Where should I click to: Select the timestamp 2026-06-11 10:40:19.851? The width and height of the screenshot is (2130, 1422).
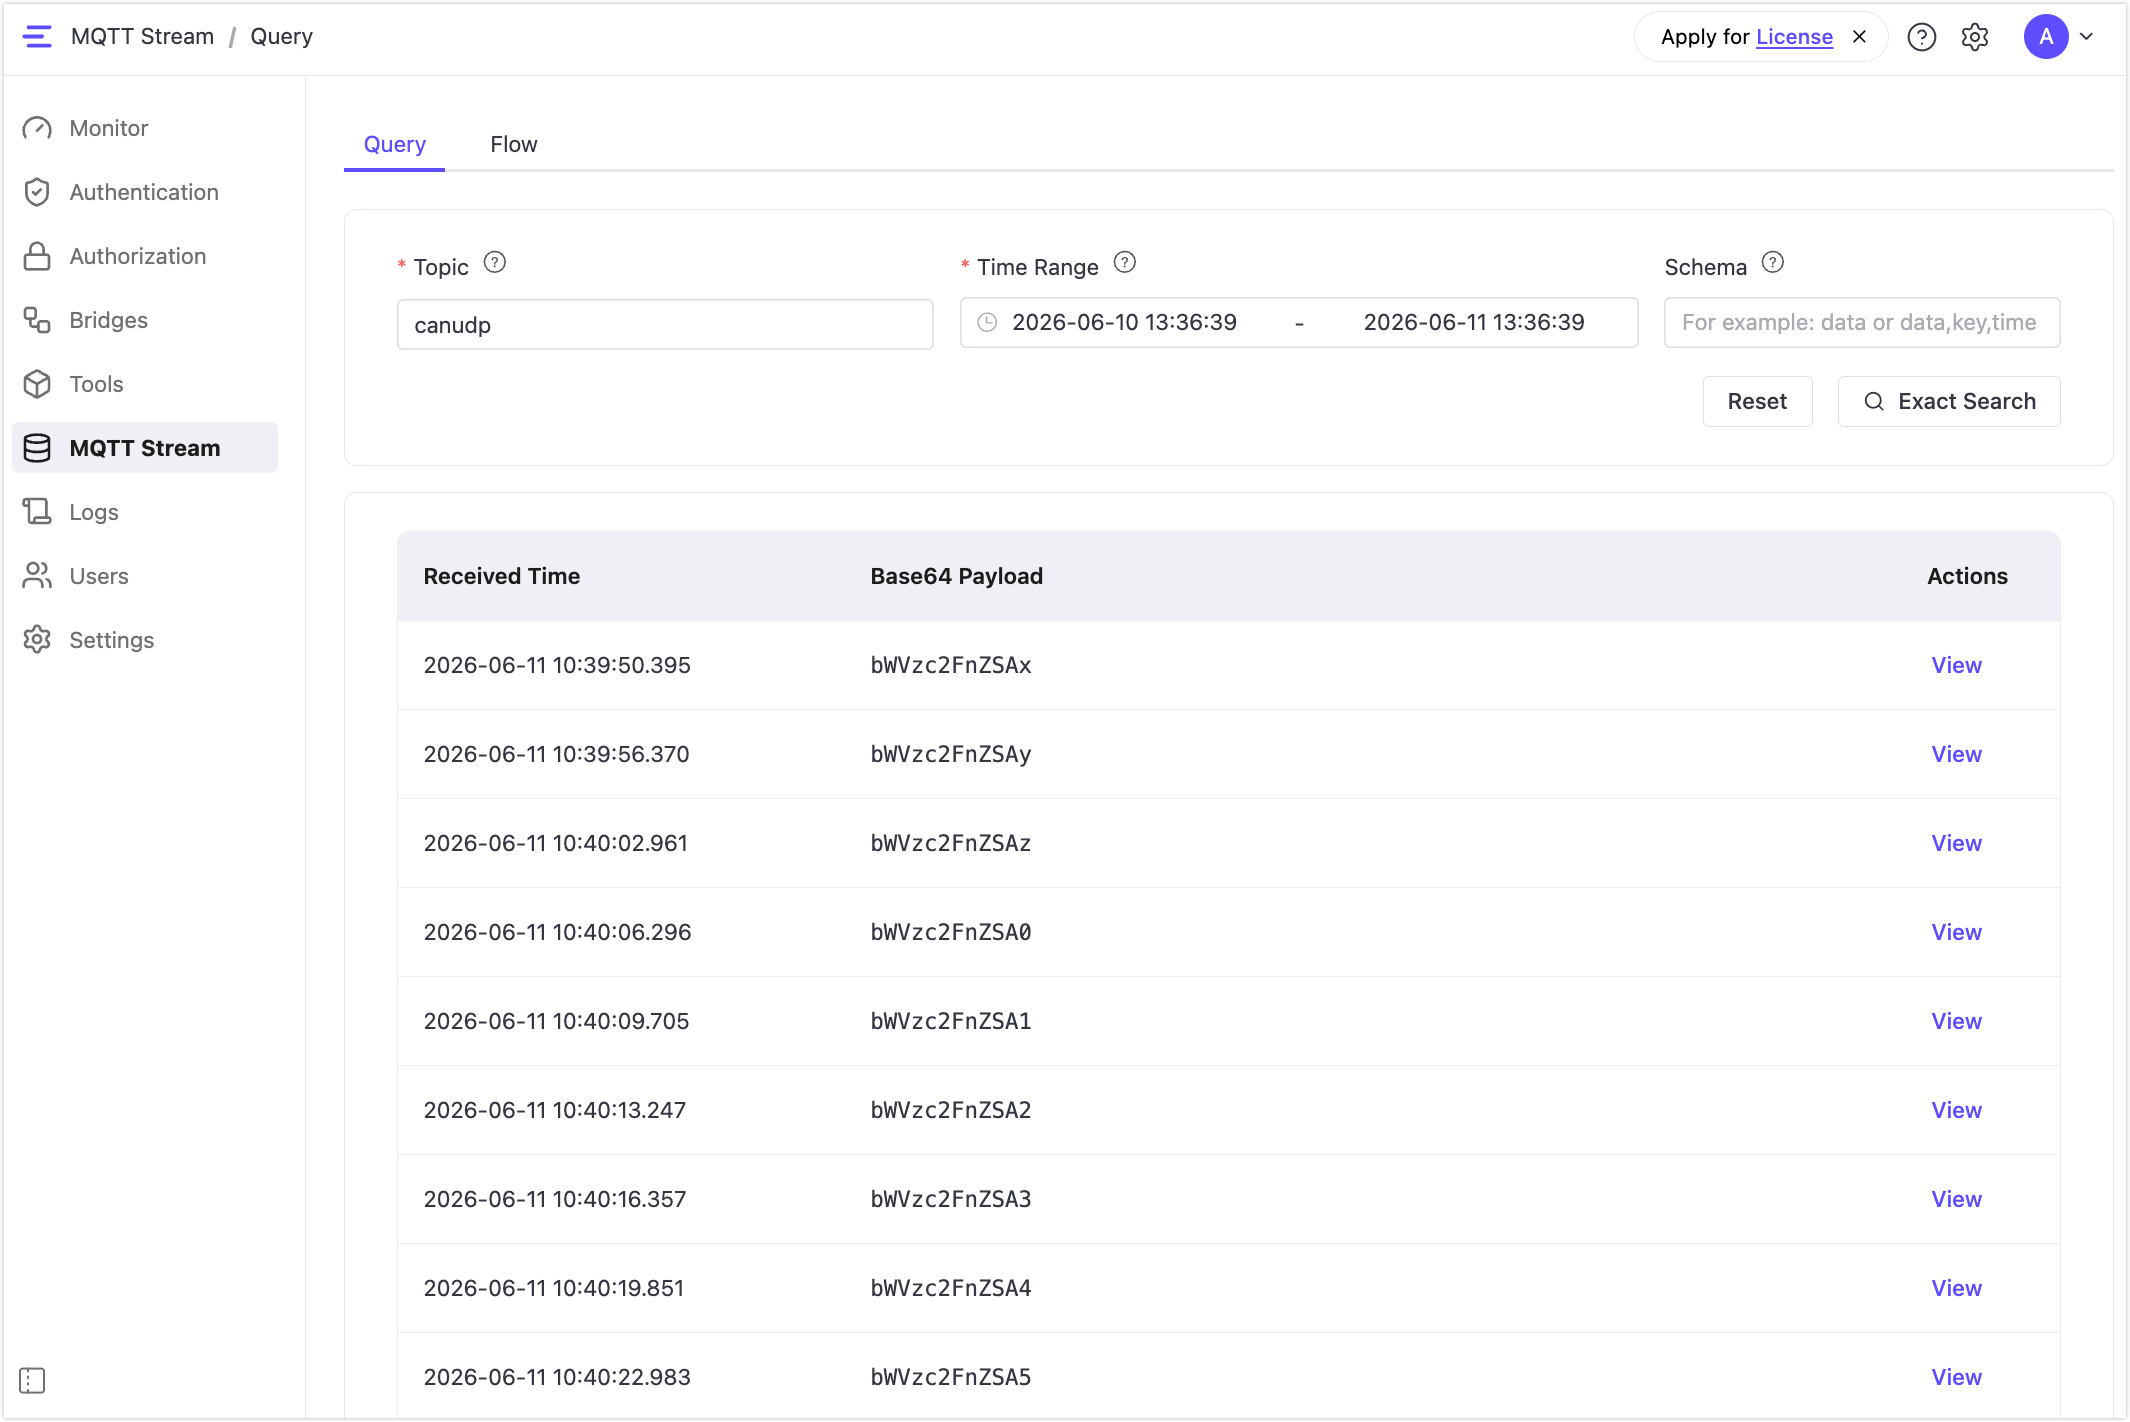coord(554,1288)
